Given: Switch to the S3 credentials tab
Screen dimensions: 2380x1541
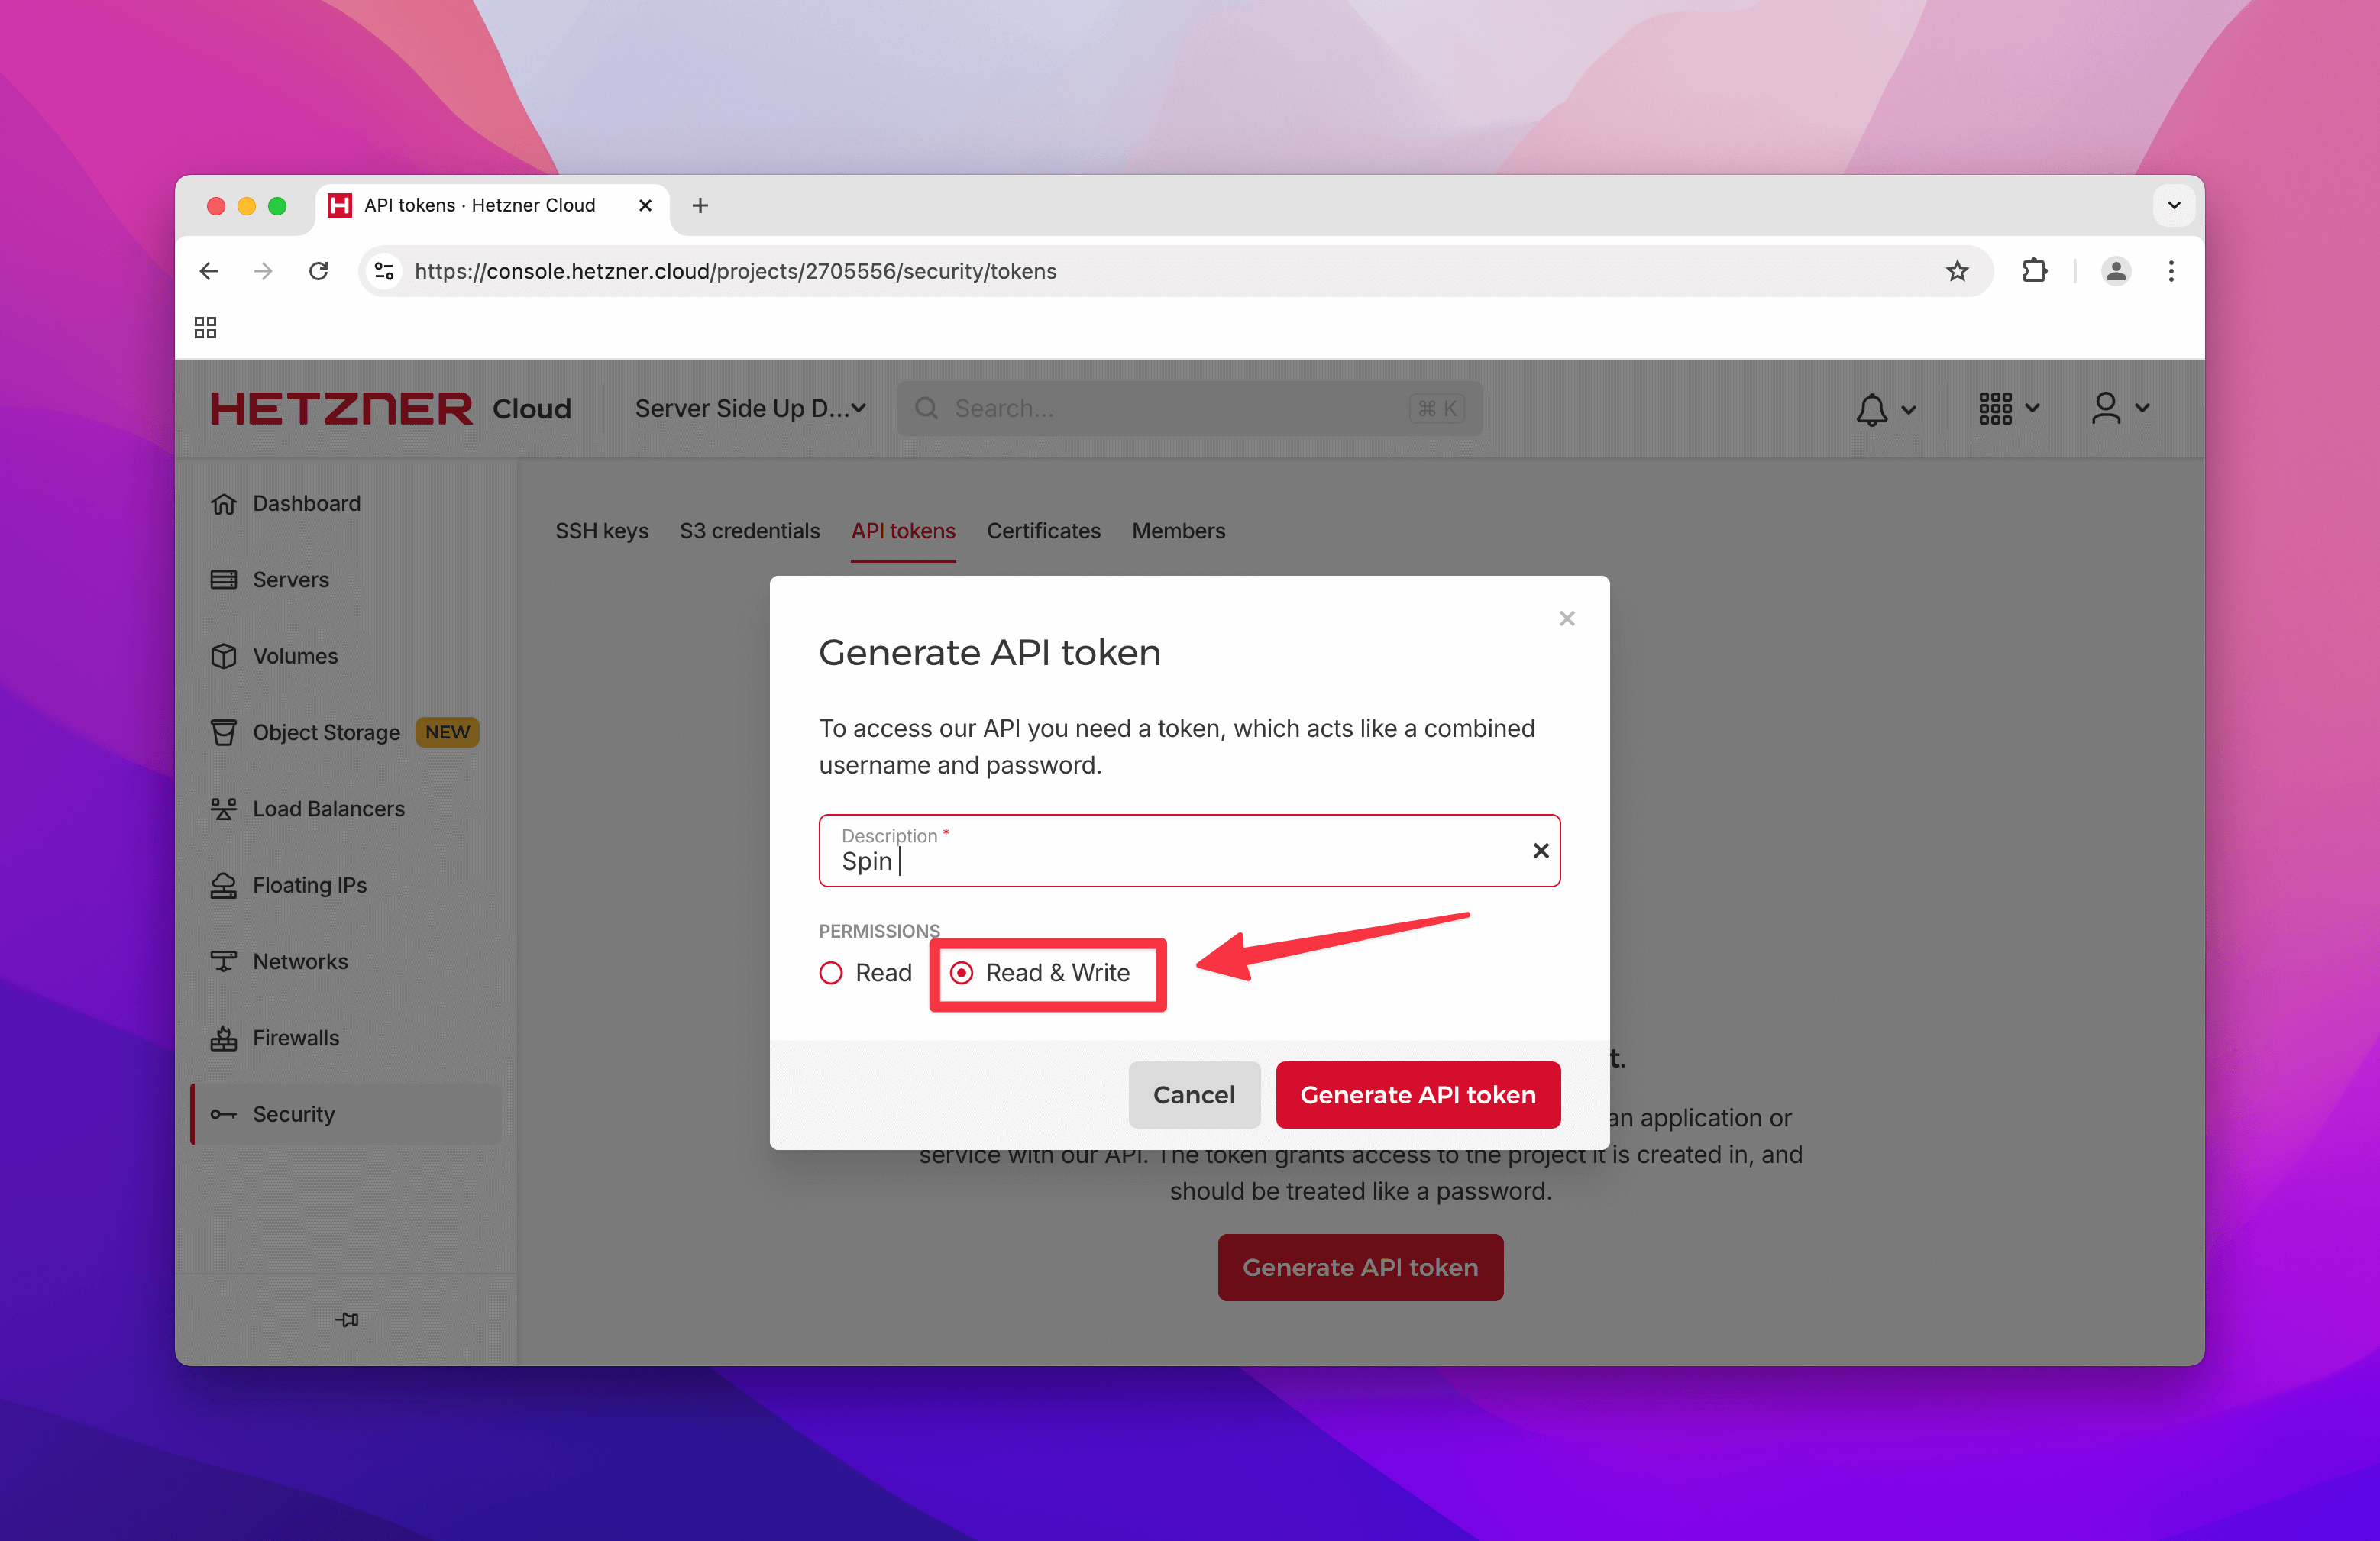Looking at the screenshot, I should 751,532.
